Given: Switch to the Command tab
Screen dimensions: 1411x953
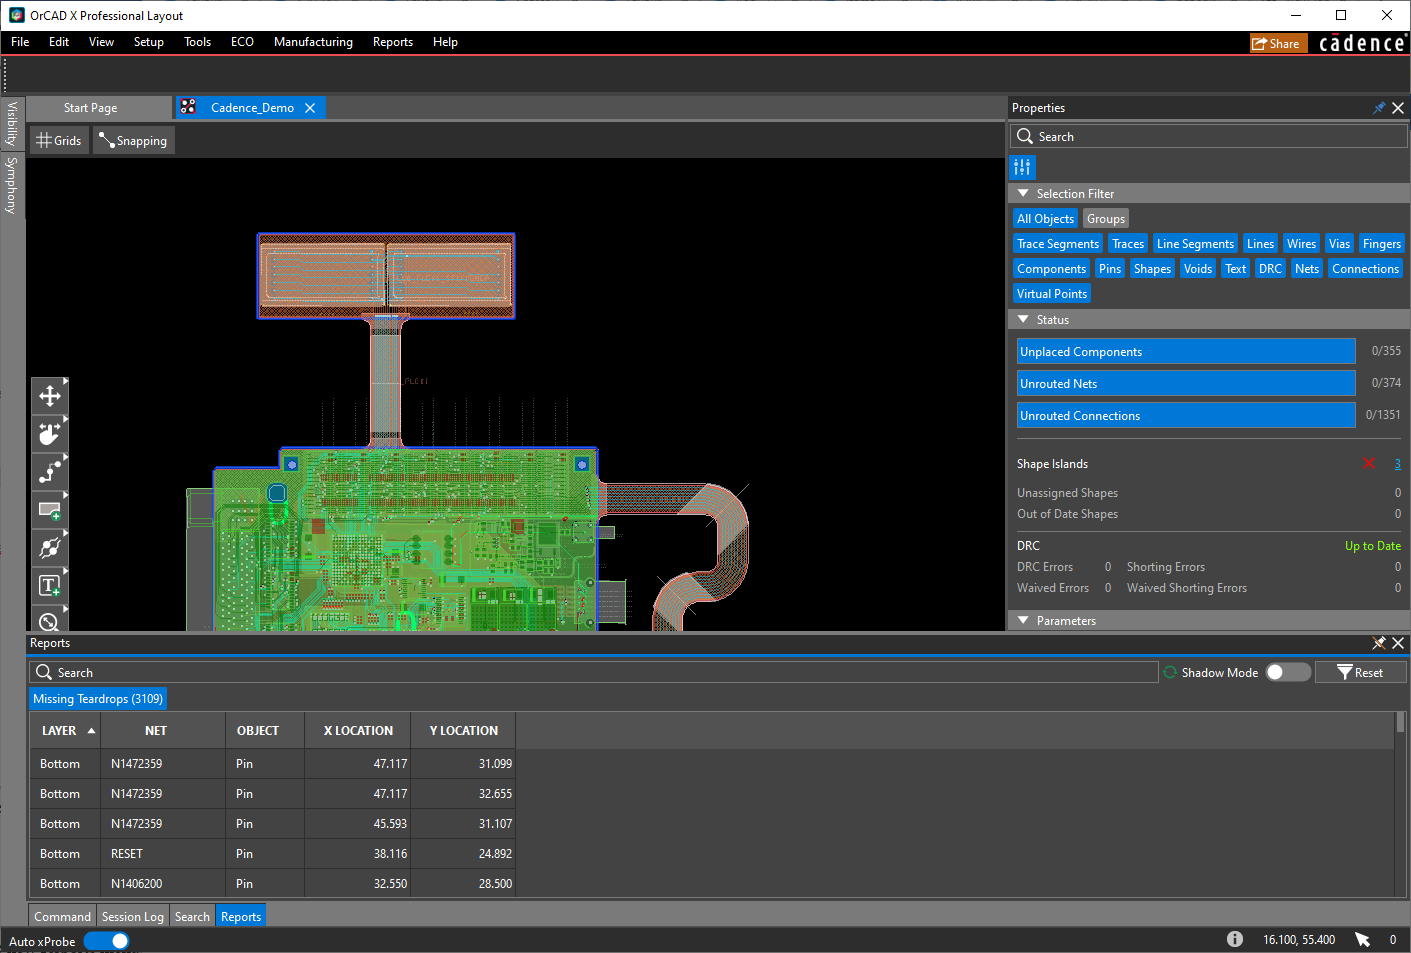Looking at the screenshot, I should tap(62, 916).
